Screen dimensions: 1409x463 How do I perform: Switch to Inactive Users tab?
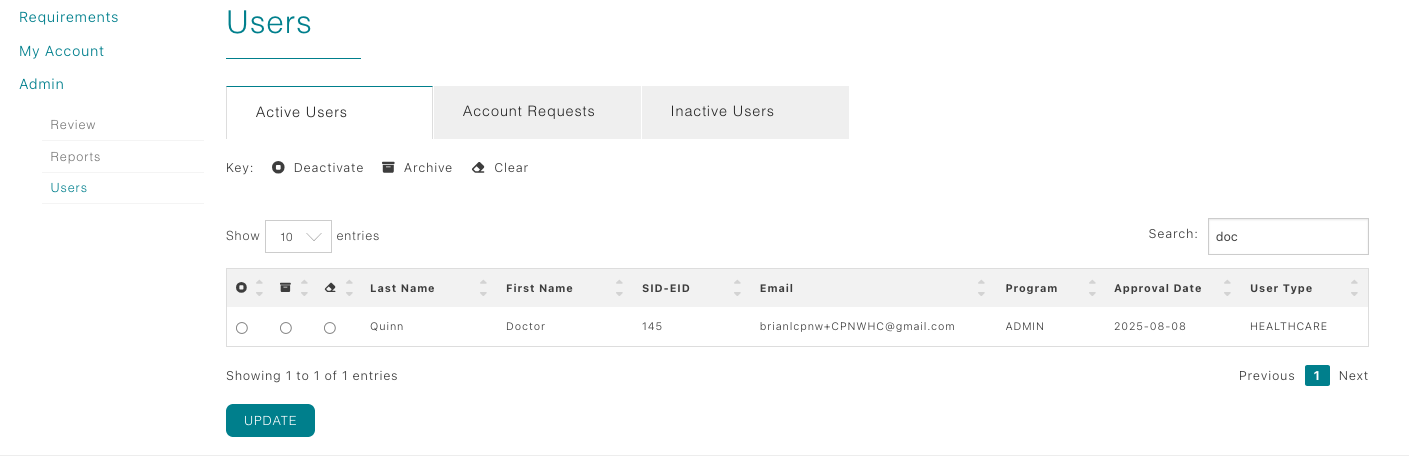click(722, 112)
